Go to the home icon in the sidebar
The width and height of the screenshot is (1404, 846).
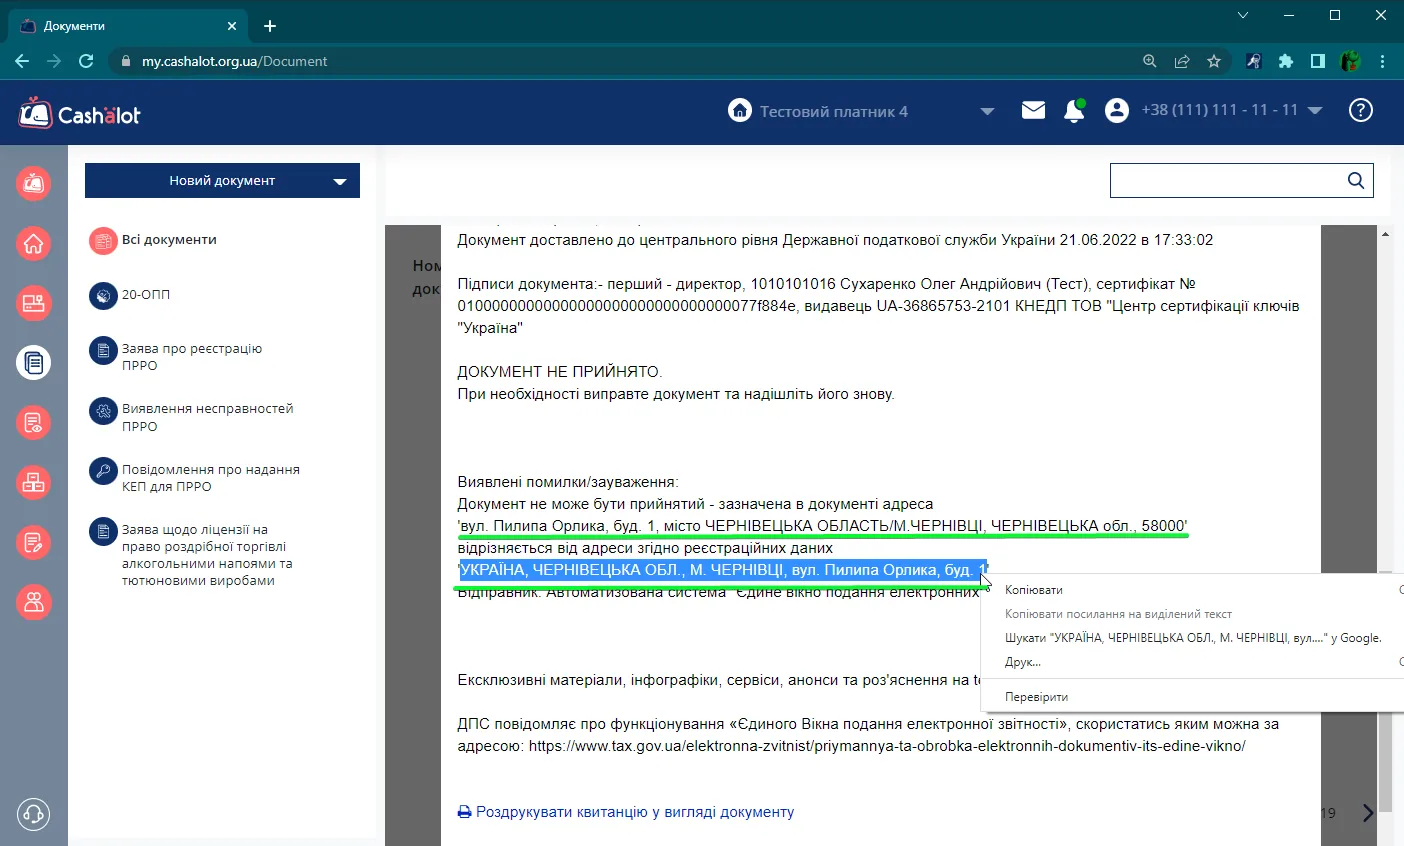click(x=34, y=243)
